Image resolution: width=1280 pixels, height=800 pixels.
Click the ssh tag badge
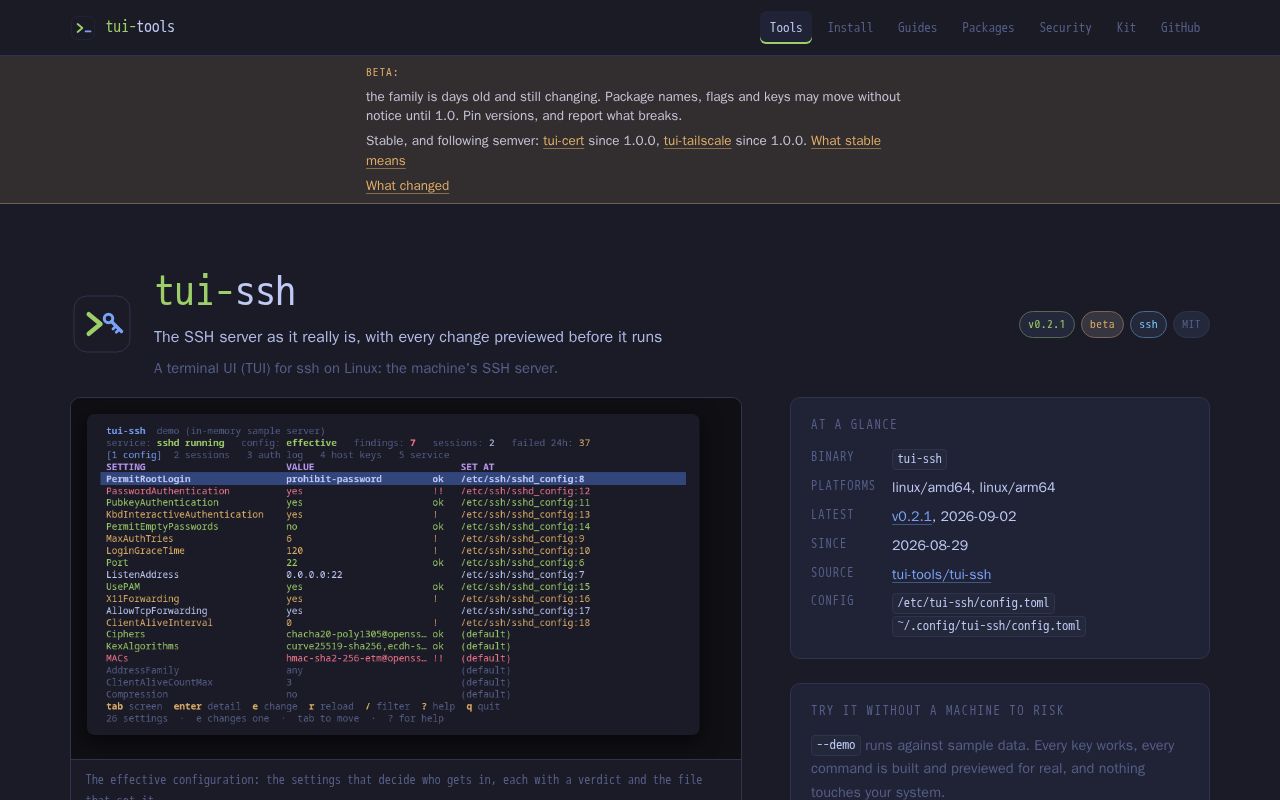(1148, 324)
